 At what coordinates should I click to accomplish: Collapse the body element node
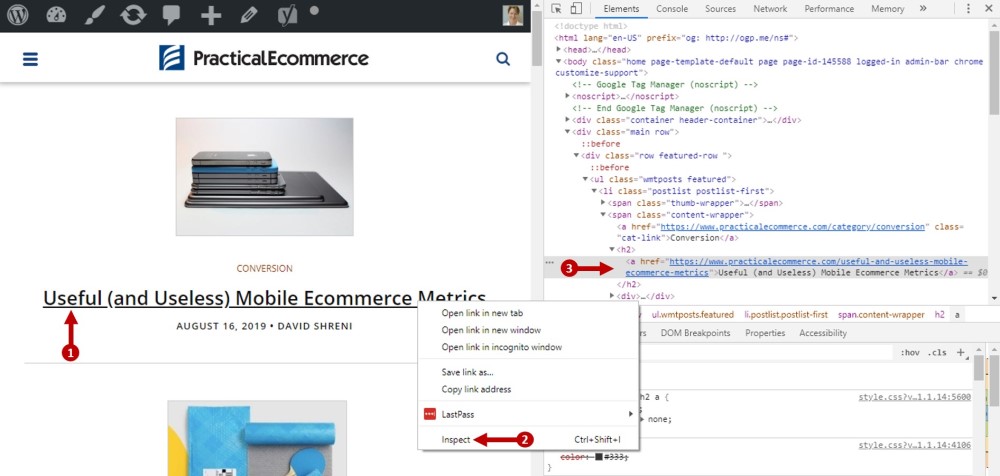click(559, 62)
